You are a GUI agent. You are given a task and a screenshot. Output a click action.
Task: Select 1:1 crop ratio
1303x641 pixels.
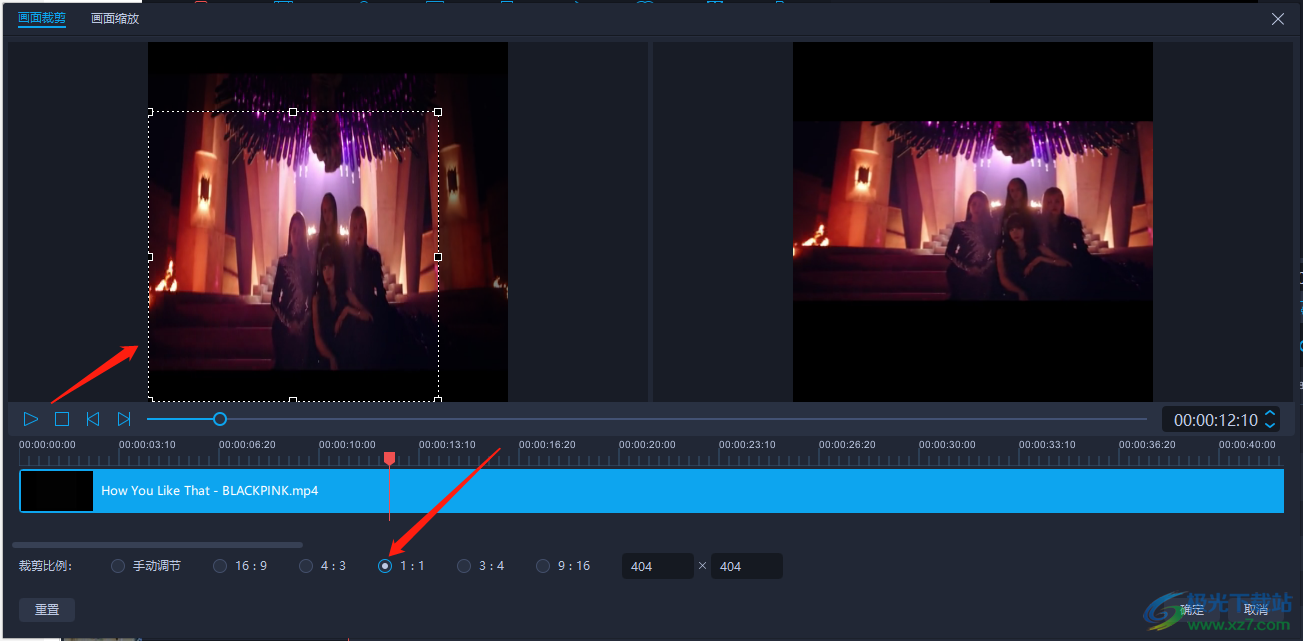[x=401, y=566]
